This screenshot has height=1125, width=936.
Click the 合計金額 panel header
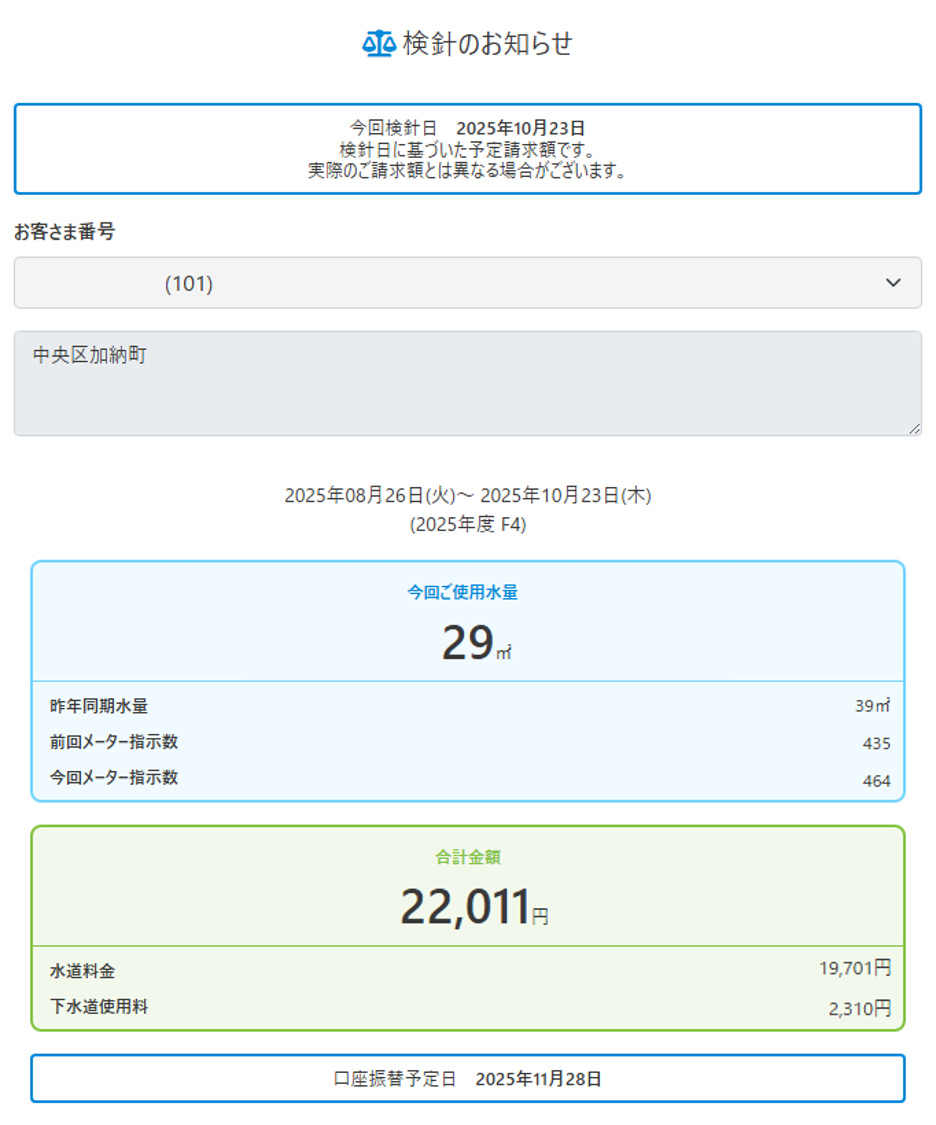pyautogui.click(x=468, y=857)
